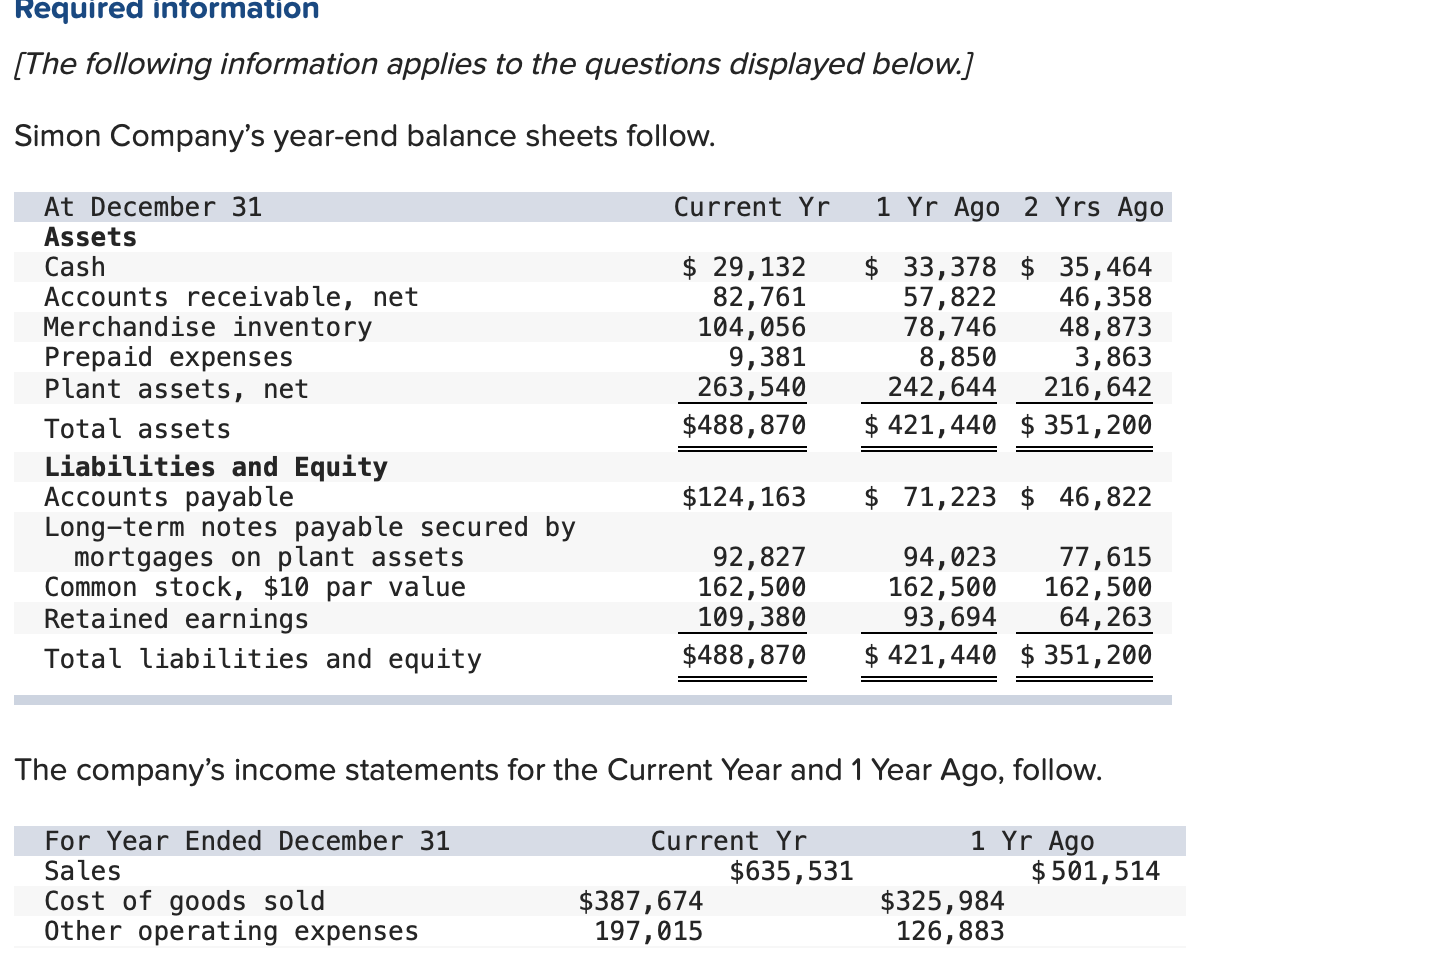Click 'Prepaid expenses' row label
This screenshot has height=960, width=1436.
(169, 357)
